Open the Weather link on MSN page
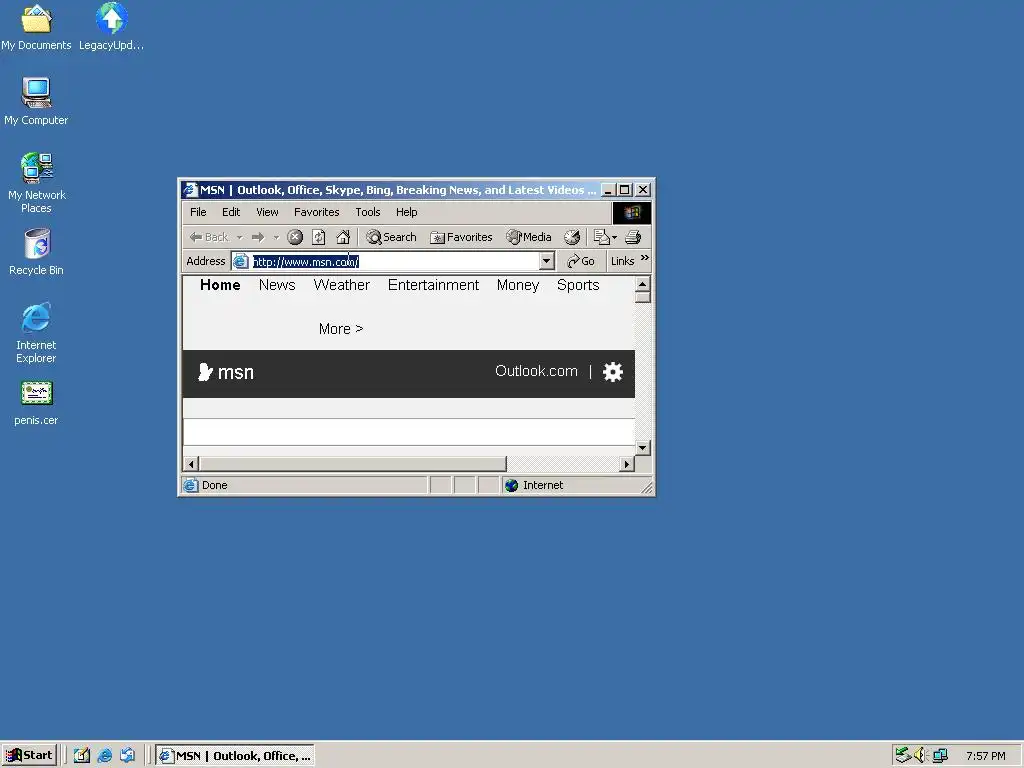This screenshot has height=768, width=1024. pyautogui.click(x=342, y=285)
